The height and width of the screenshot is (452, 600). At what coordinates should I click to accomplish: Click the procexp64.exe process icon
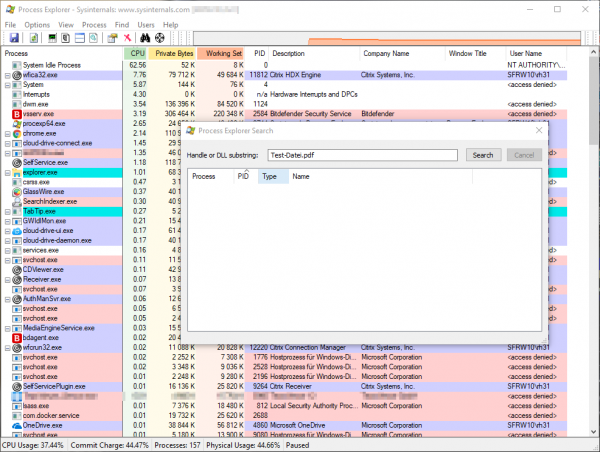(16, 124)
